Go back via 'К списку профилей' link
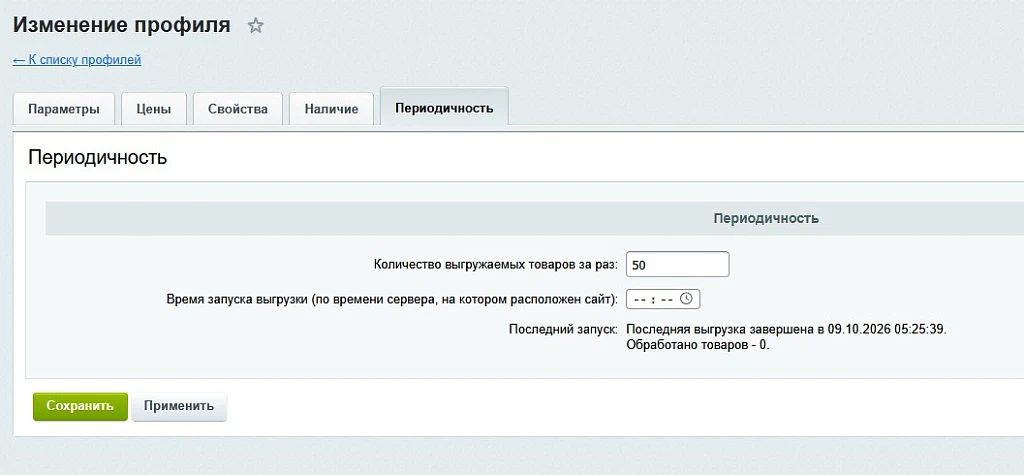Image resolution: width=1024 pixels, height=475 pixels. tap(77, 60)
